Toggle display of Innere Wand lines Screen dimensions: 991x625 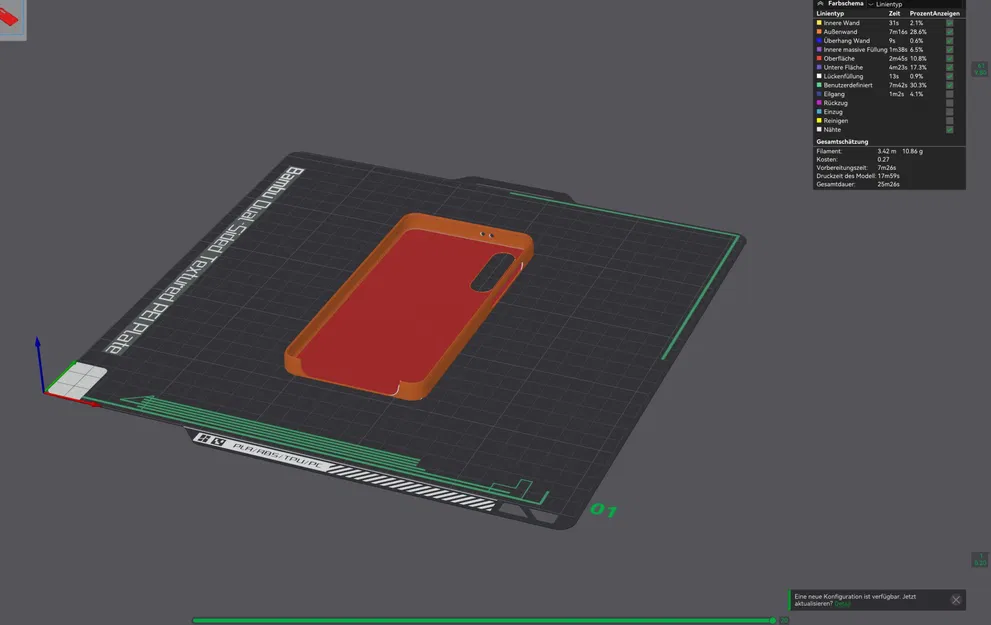(949, 23)
